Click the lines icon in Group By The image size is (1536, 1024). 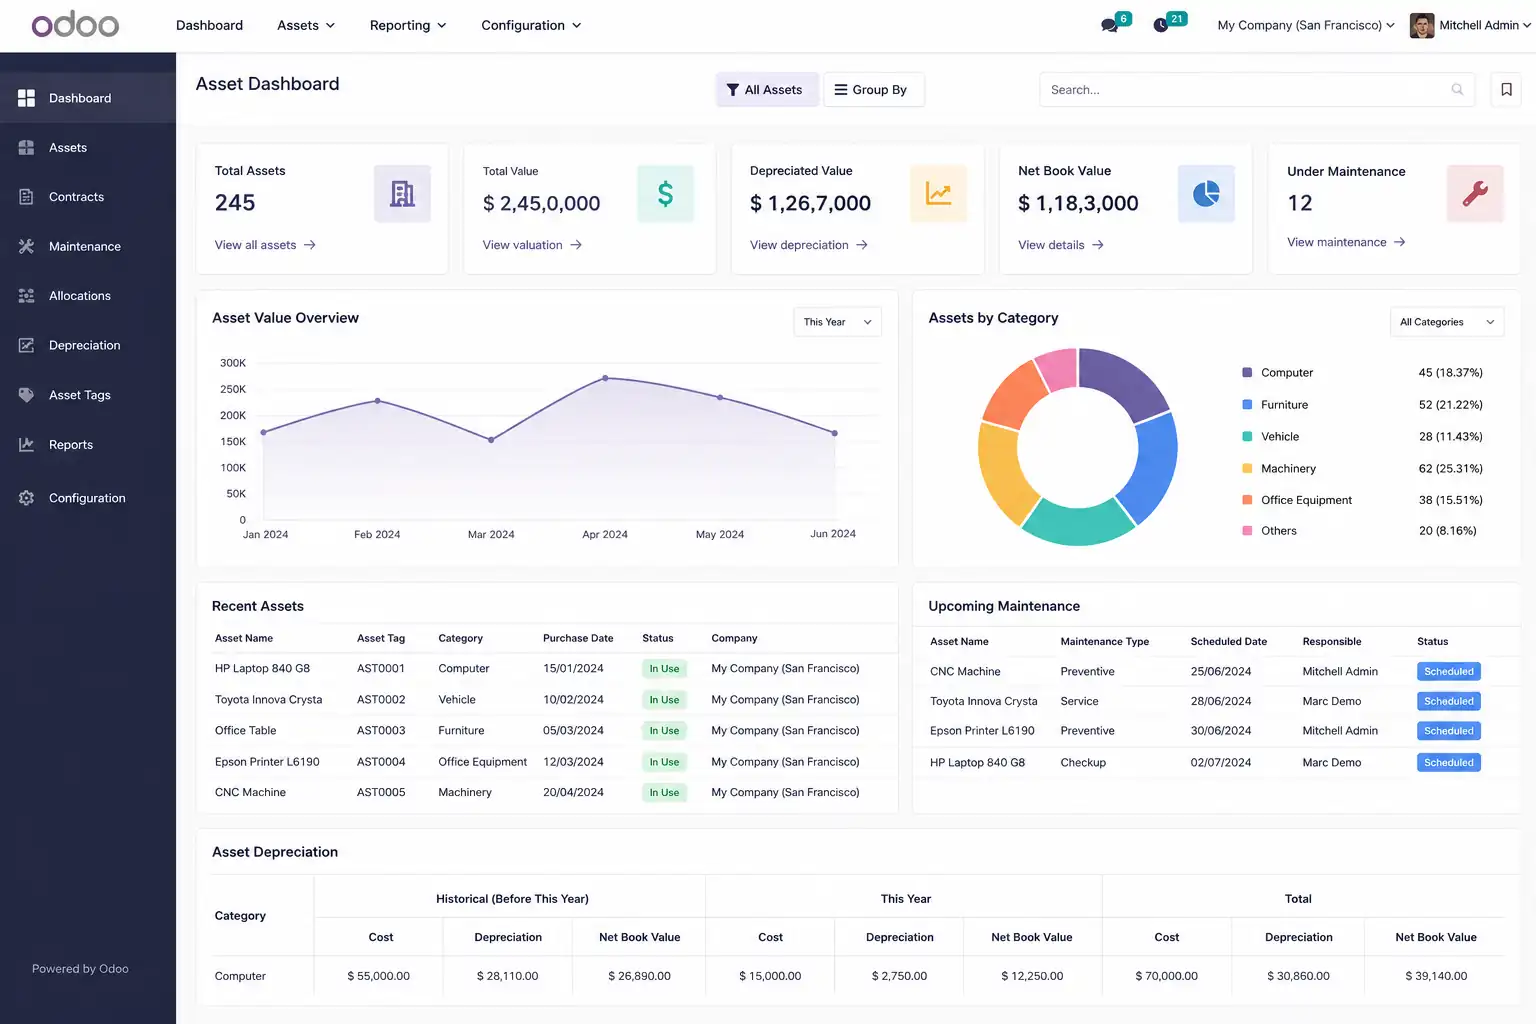(841, 90)
